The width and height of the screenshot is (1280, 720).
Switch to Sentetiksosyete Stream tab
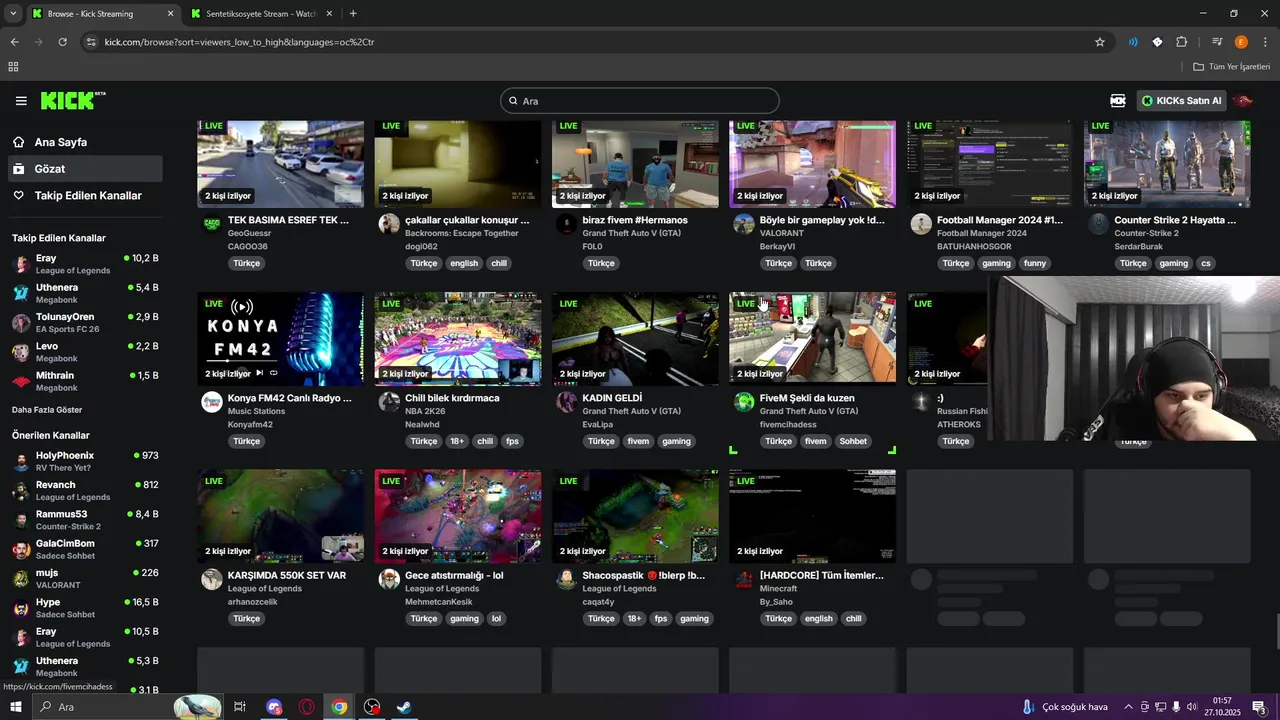(260, 14)
